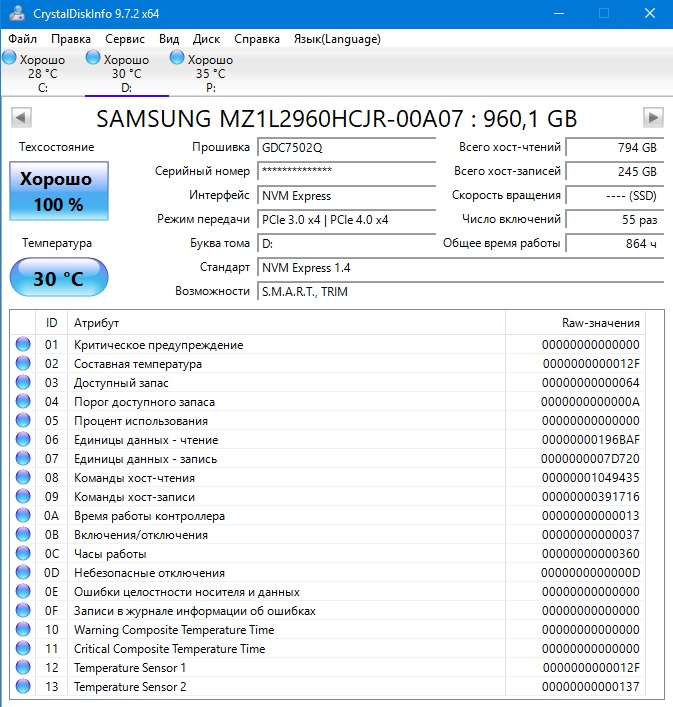Click the standard field NVM Express 1.4
Image resolution: width=673 pixels, height=707 pixels.
pos(461,268)
